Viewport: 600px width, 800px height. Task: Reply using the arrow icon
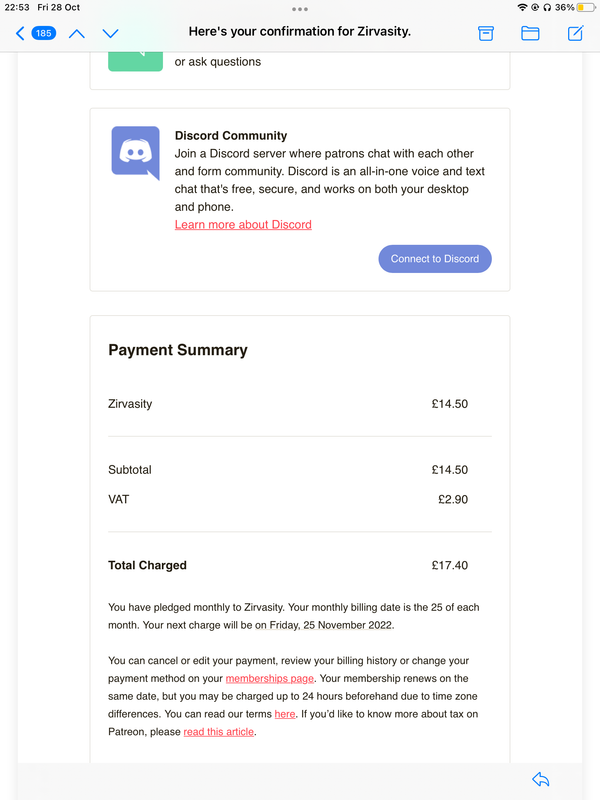coord(540,779)
